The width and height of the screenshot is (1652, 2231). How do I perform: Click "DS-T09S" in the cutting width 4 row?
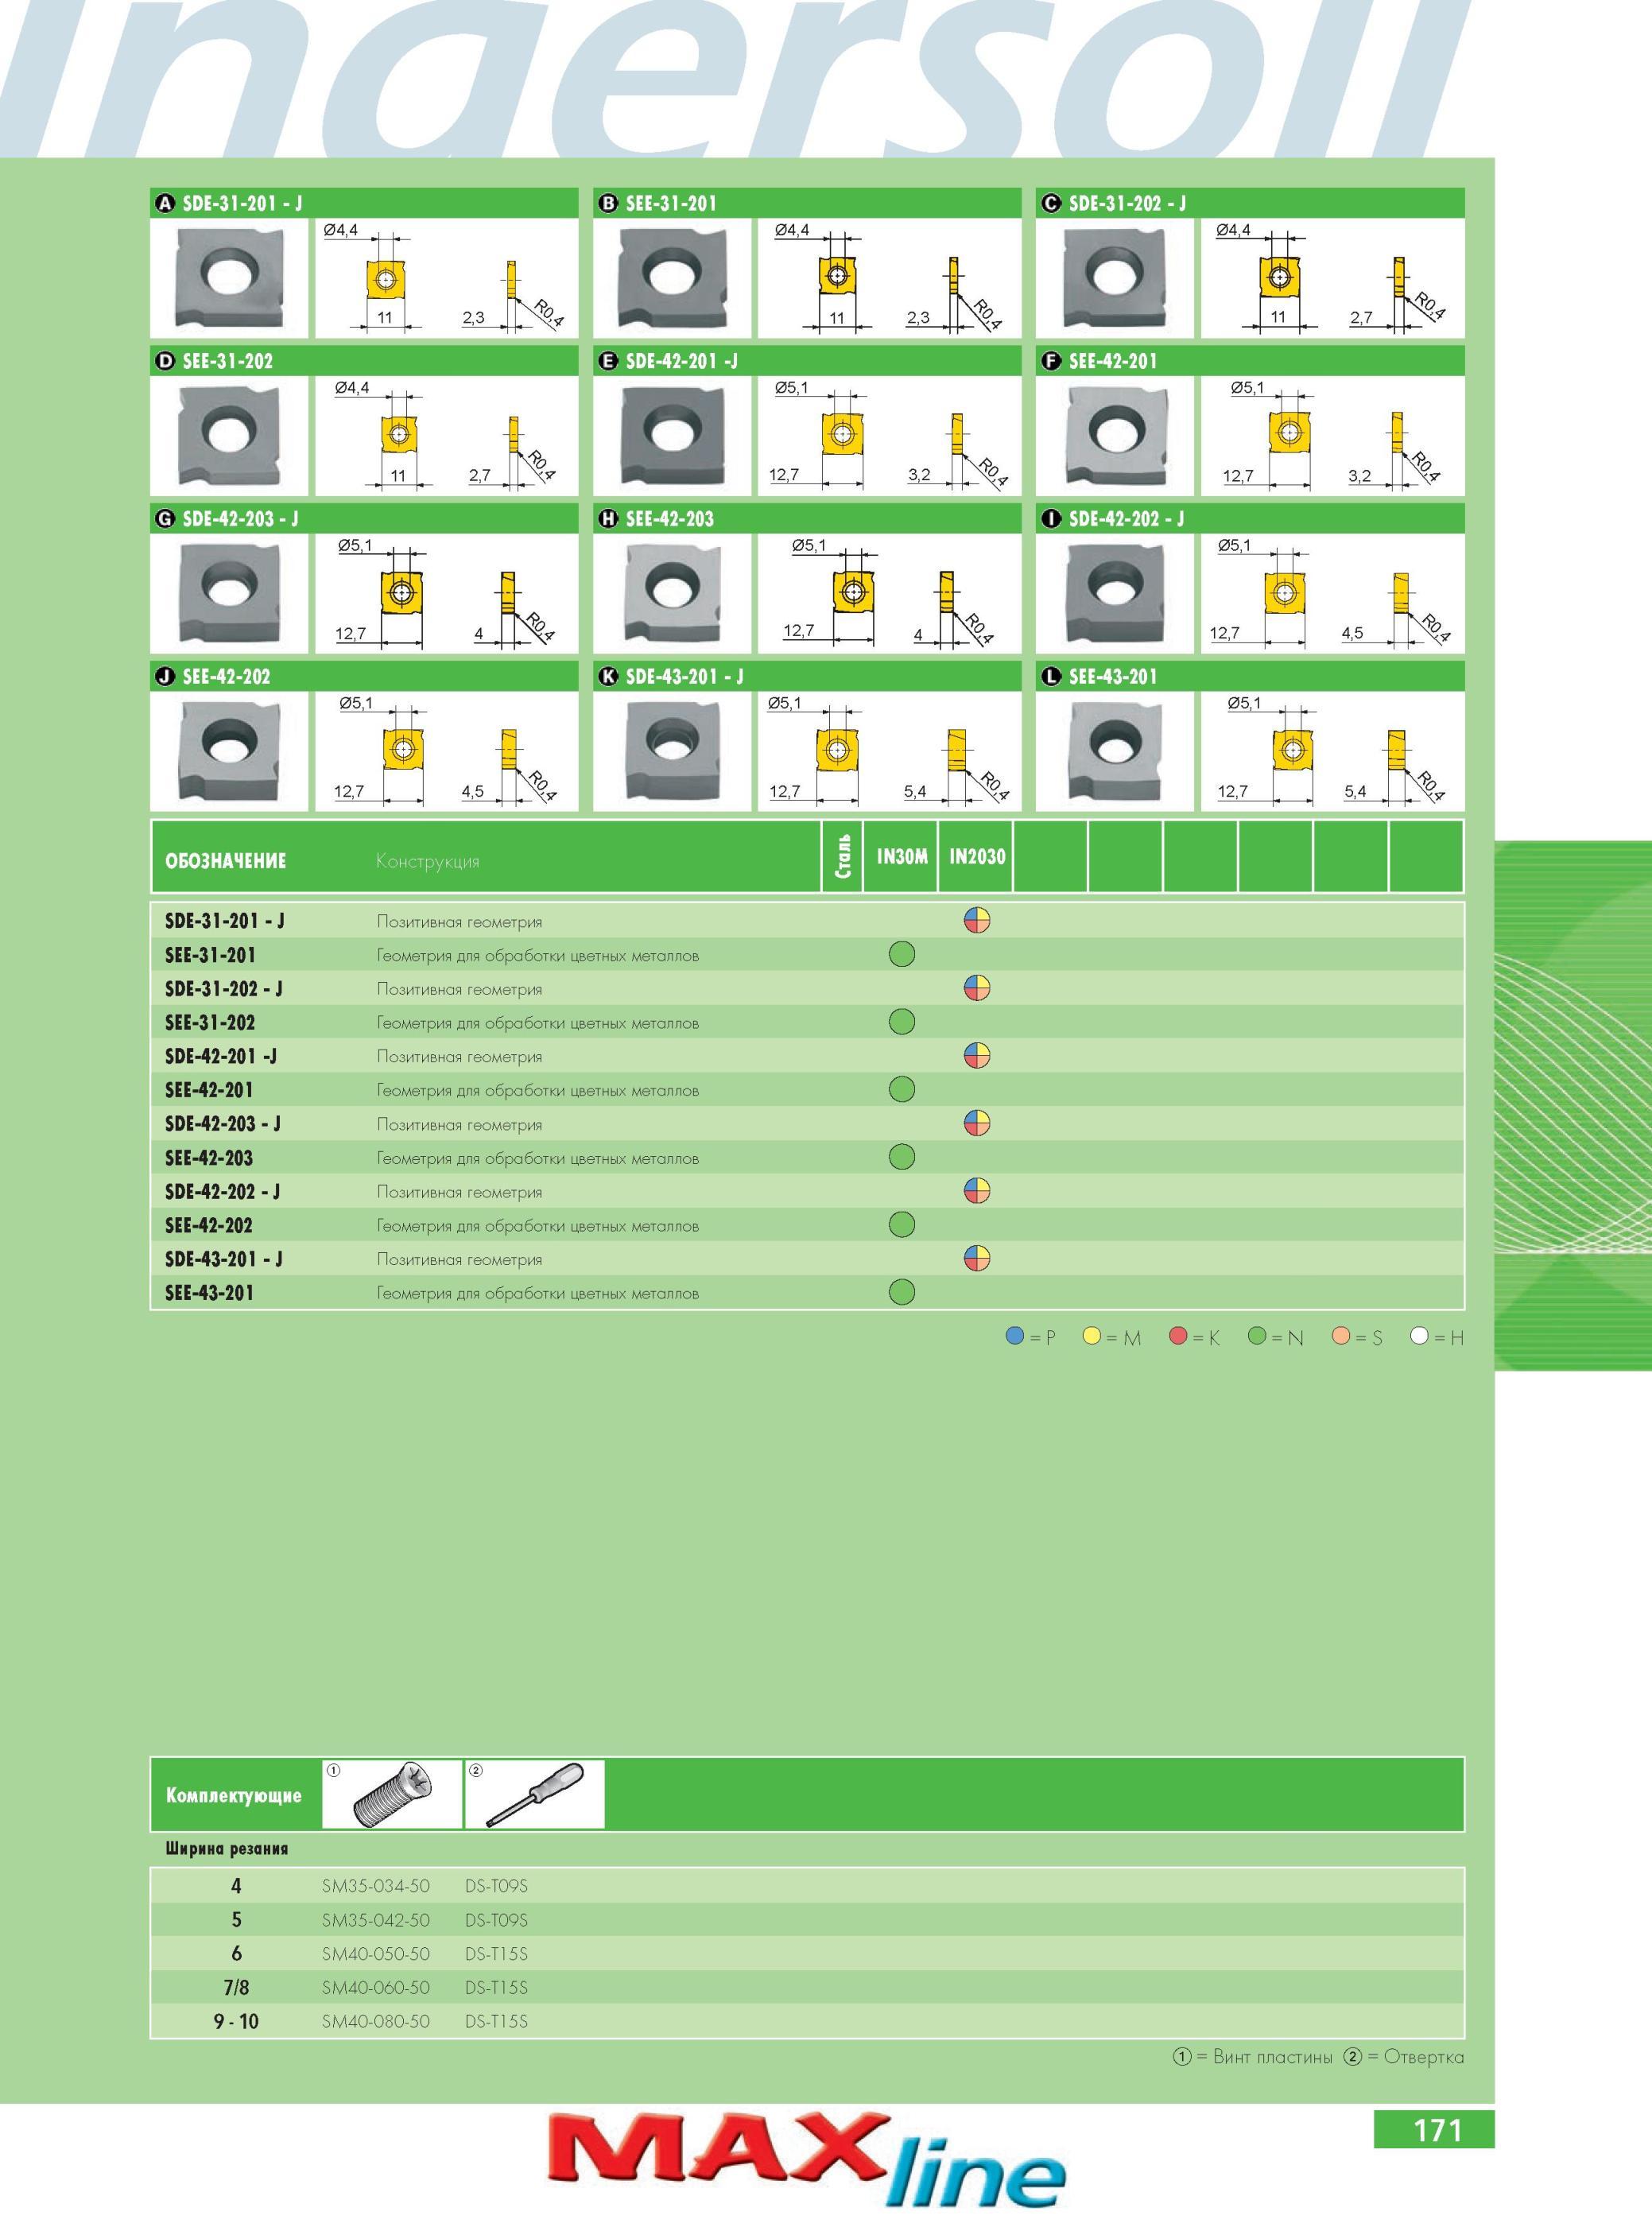[496, 1886]
